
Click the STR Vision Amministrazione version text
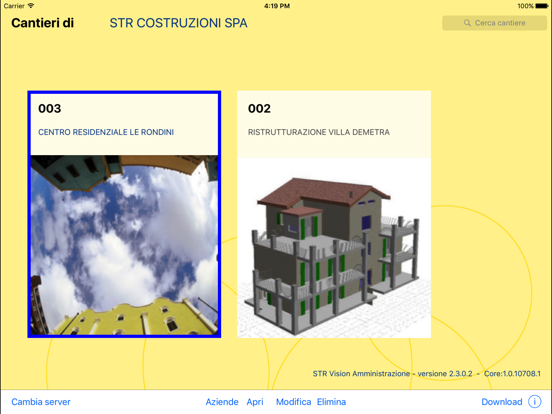[393, 374]
